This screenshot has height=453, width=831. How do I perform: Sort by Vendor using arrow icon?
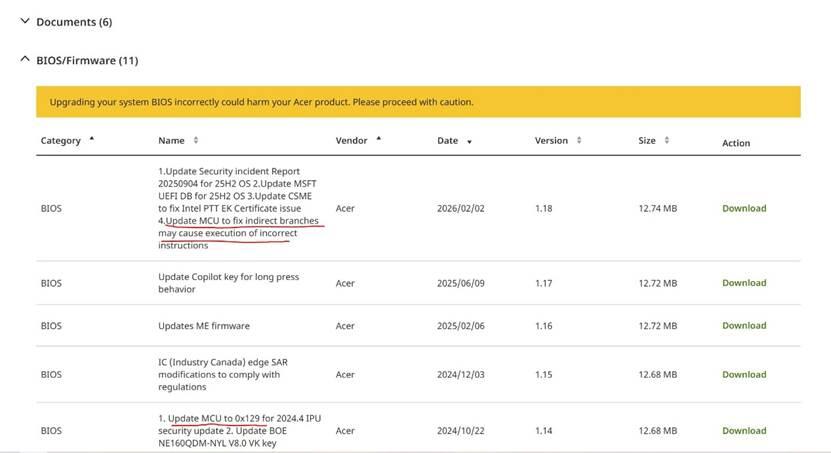(378, 139)
